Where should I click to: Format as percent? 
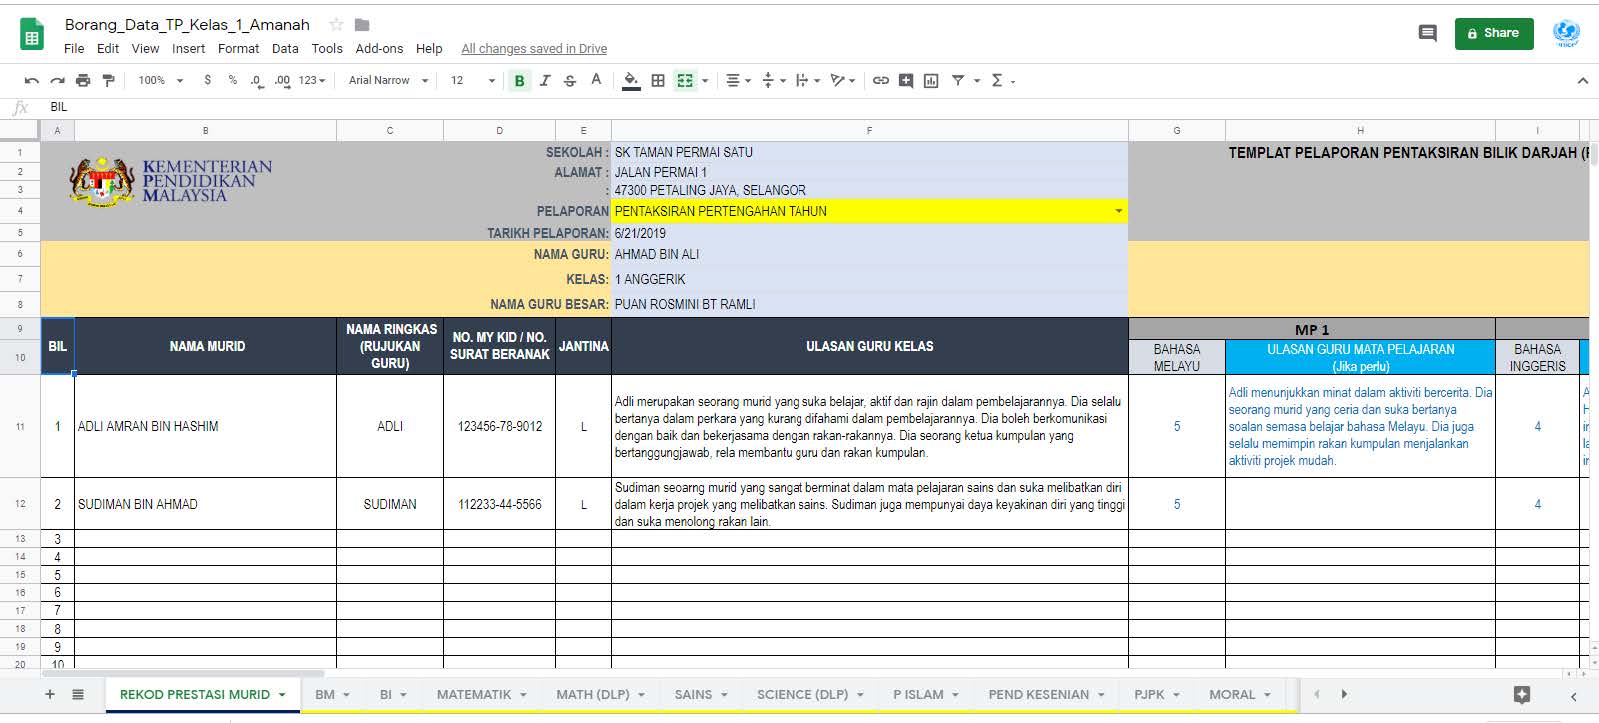click(232, 80)
